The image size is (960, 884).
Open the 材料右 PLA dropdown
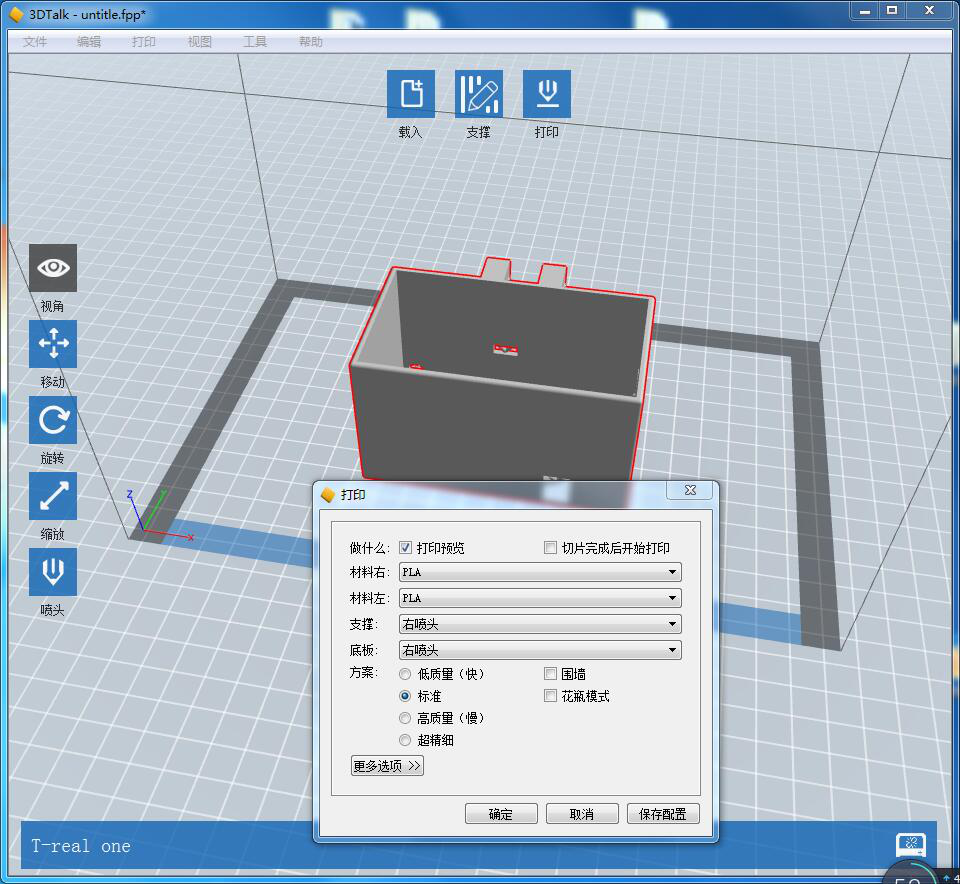pos(540,572)
